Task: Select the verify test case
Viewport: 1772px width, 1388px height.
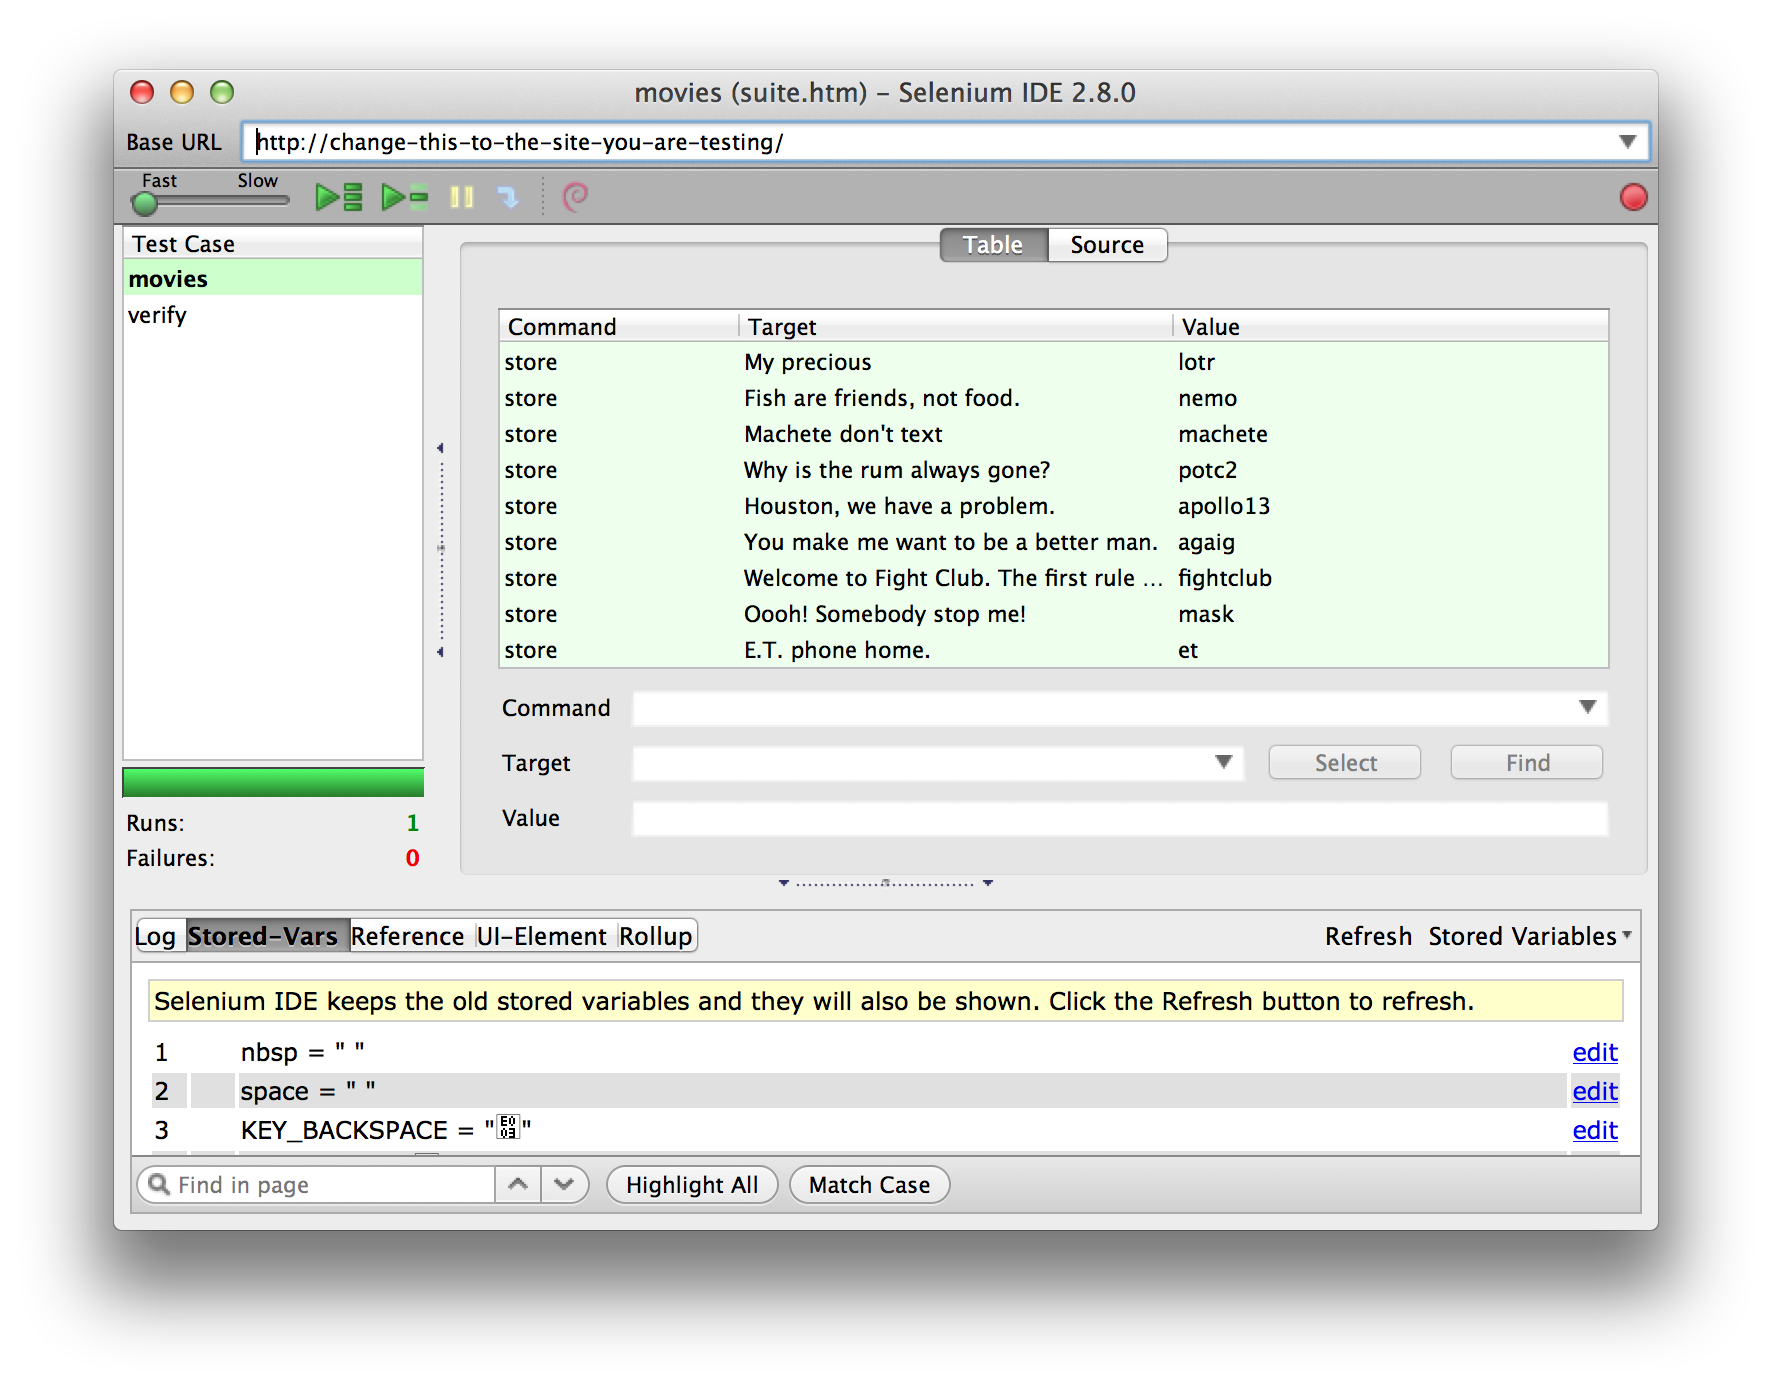Action: click(x=273, y=315)
